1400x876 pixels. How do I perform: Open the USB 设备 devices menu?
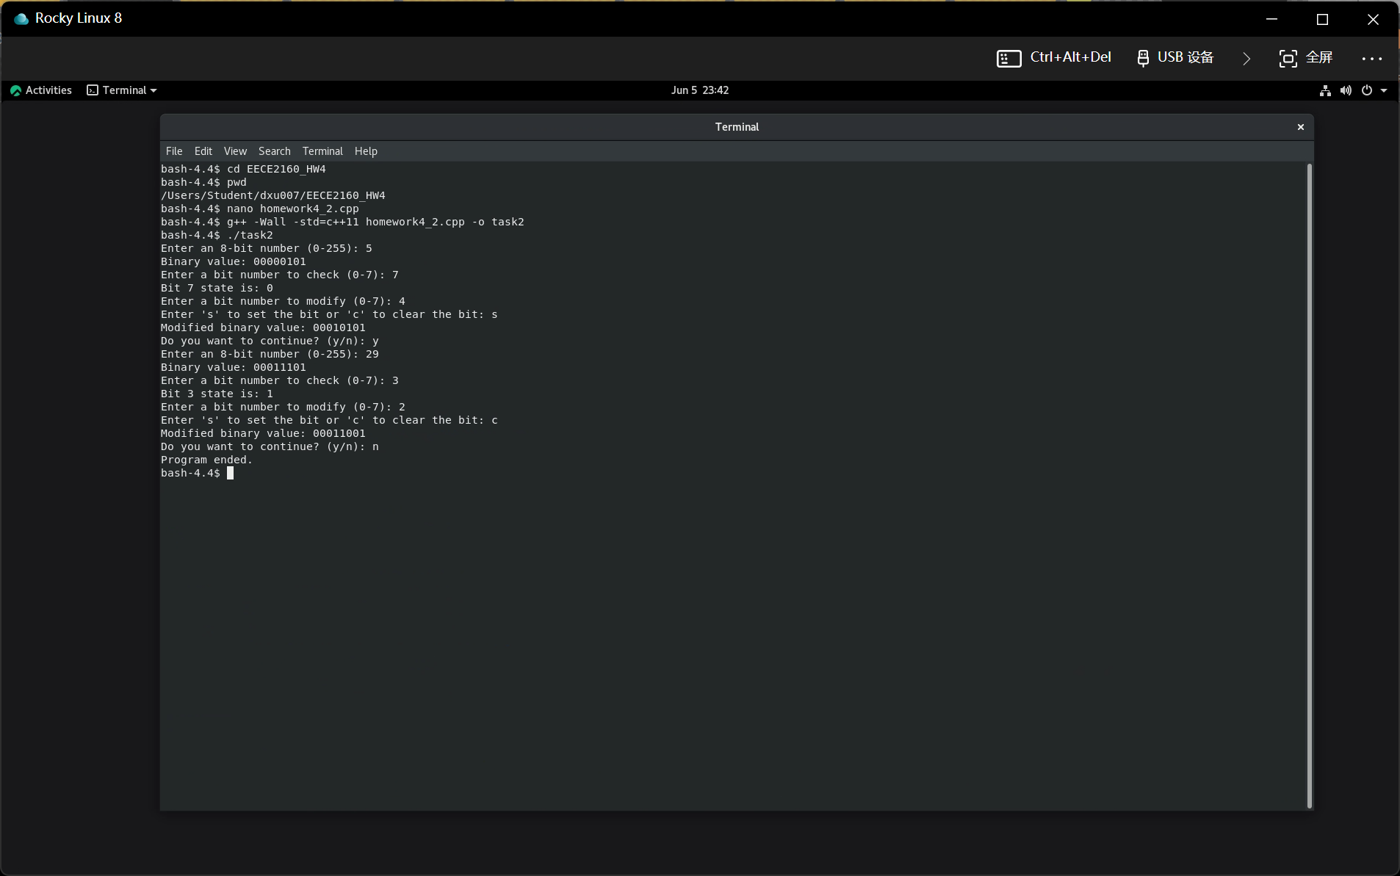pyautogui.click(x=1175, y=58)
